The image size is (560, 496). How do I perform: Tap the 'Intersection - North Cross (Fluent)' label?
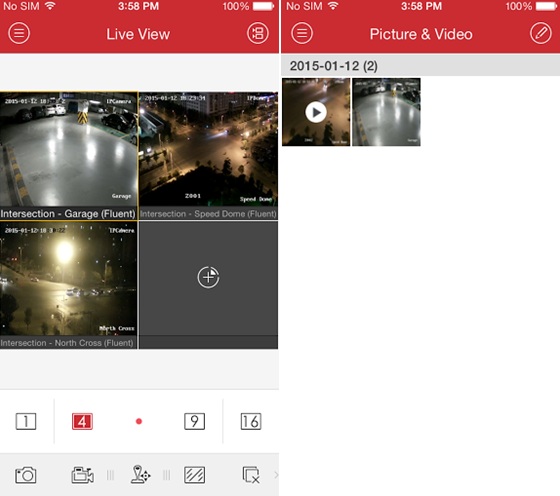(x=67, y=343)
